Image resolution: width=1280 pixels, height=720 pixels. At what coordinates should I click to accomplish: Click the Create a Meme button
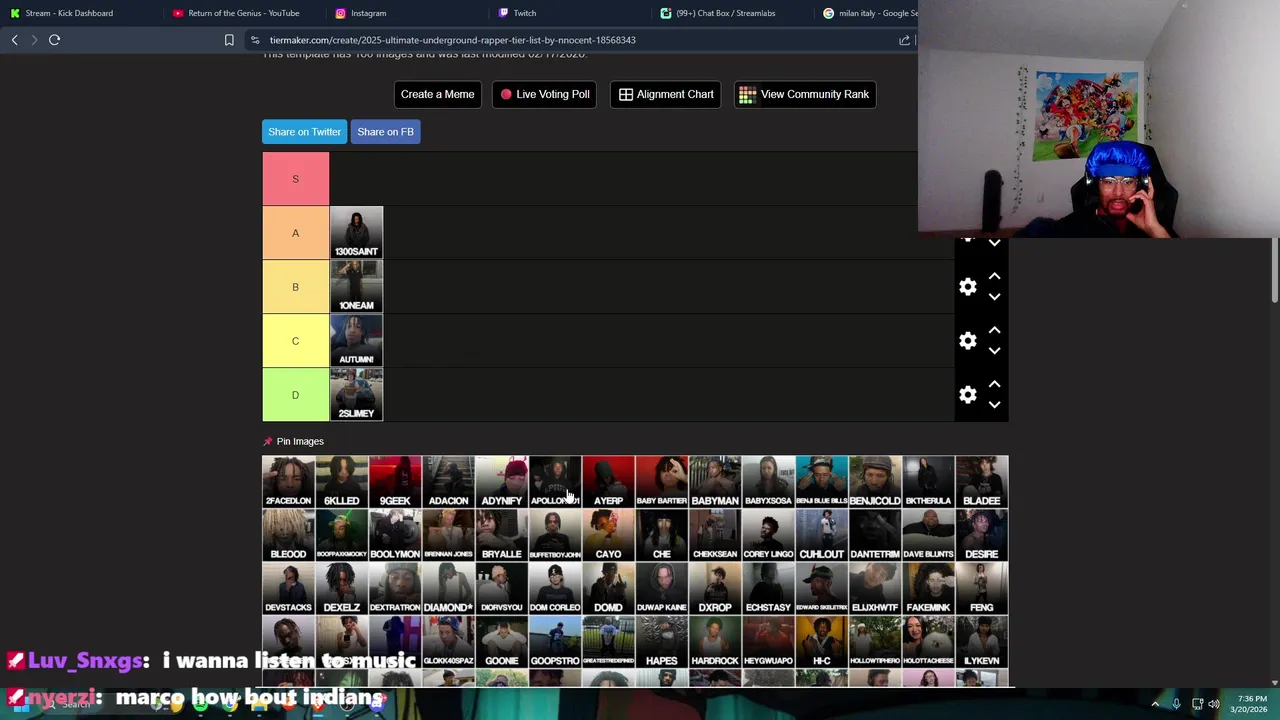pos(437,94)
